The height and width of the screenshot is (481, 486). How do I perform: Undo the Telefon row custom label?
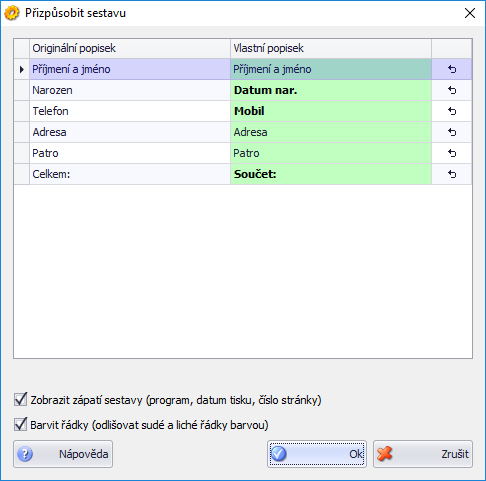452,111
